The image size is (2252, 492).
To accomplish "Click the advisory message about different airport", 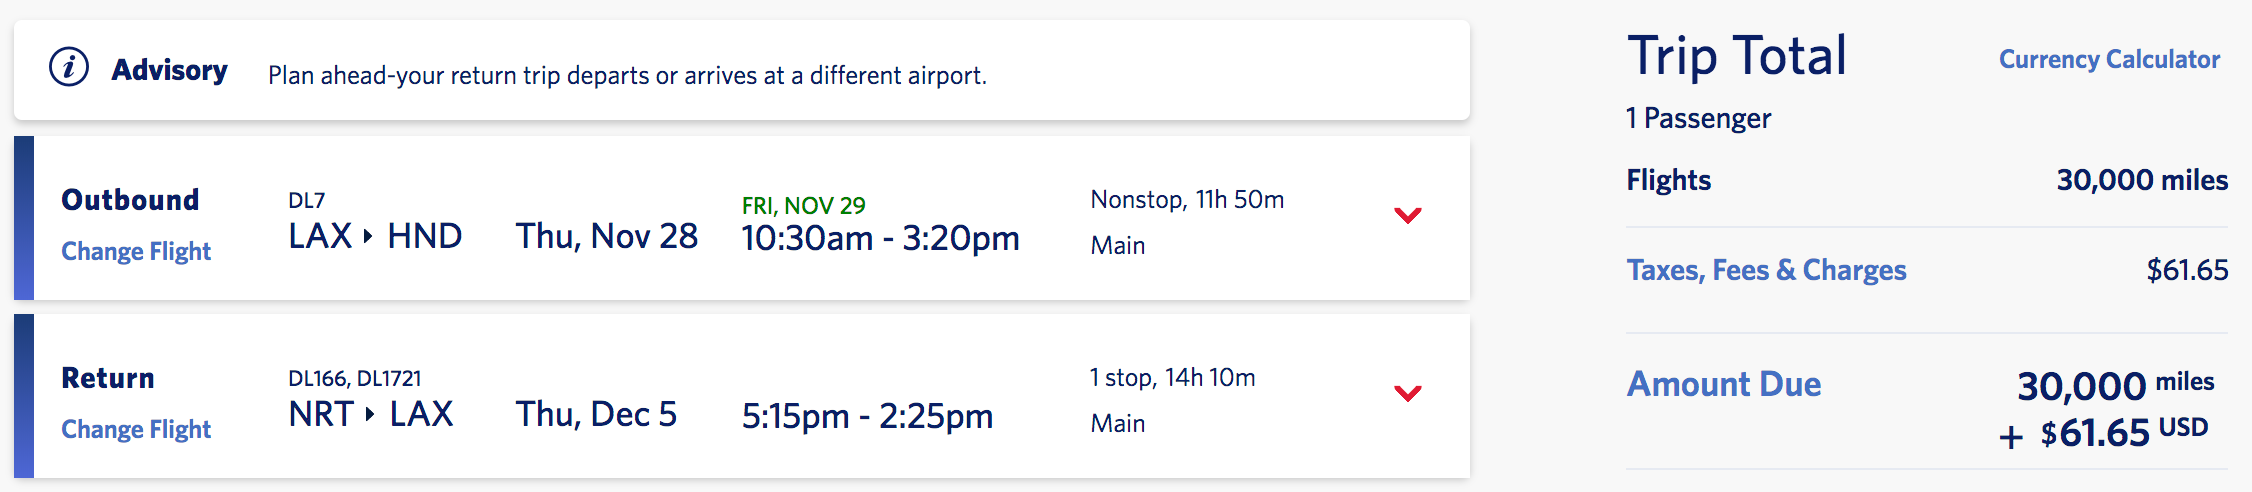I will pos(627,76).
